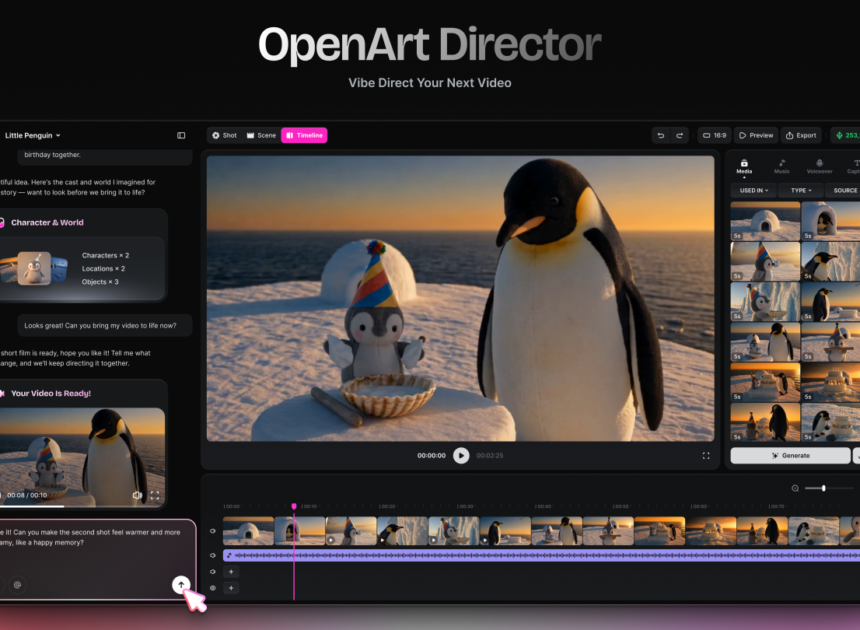Click the purple audio waveform clip
The image size is (860, 630).
pos(541,555)
